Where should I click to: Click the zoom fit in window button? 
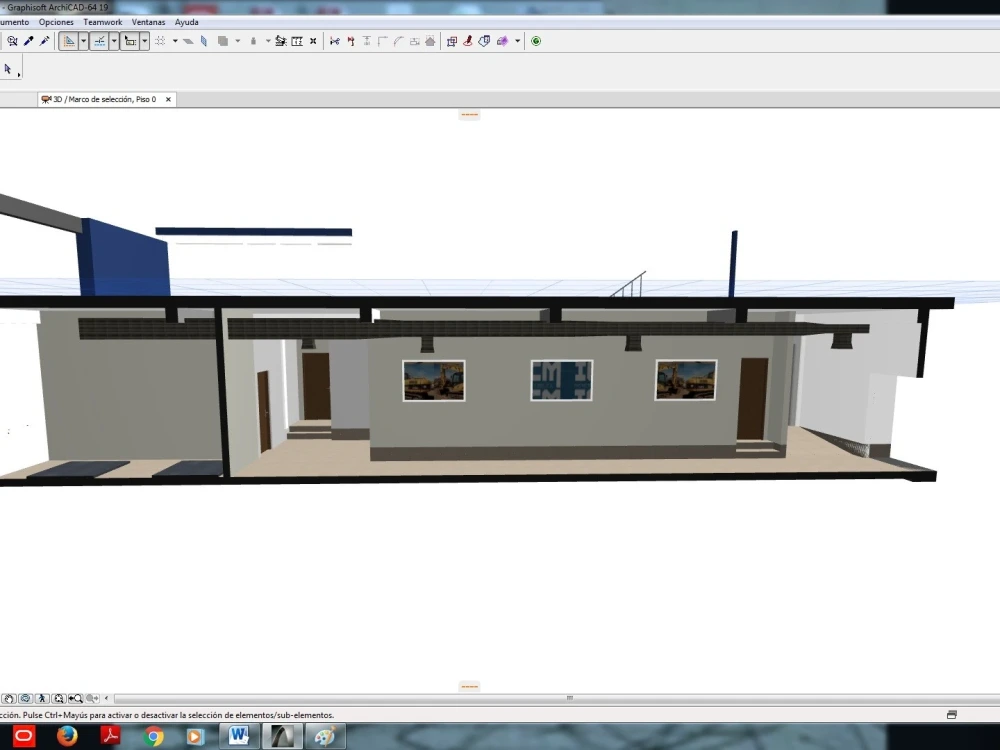coord(59,698)
